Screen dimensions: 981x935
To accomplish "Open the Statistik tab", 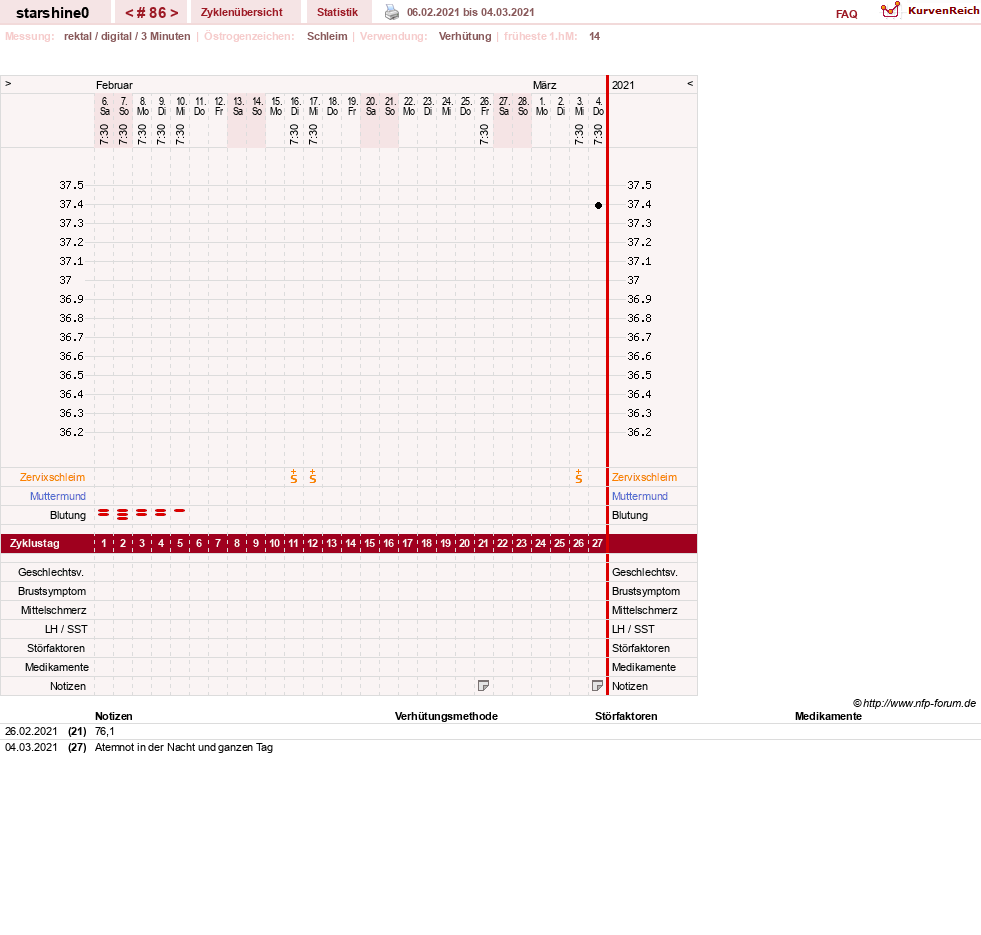I will [337, 12].
